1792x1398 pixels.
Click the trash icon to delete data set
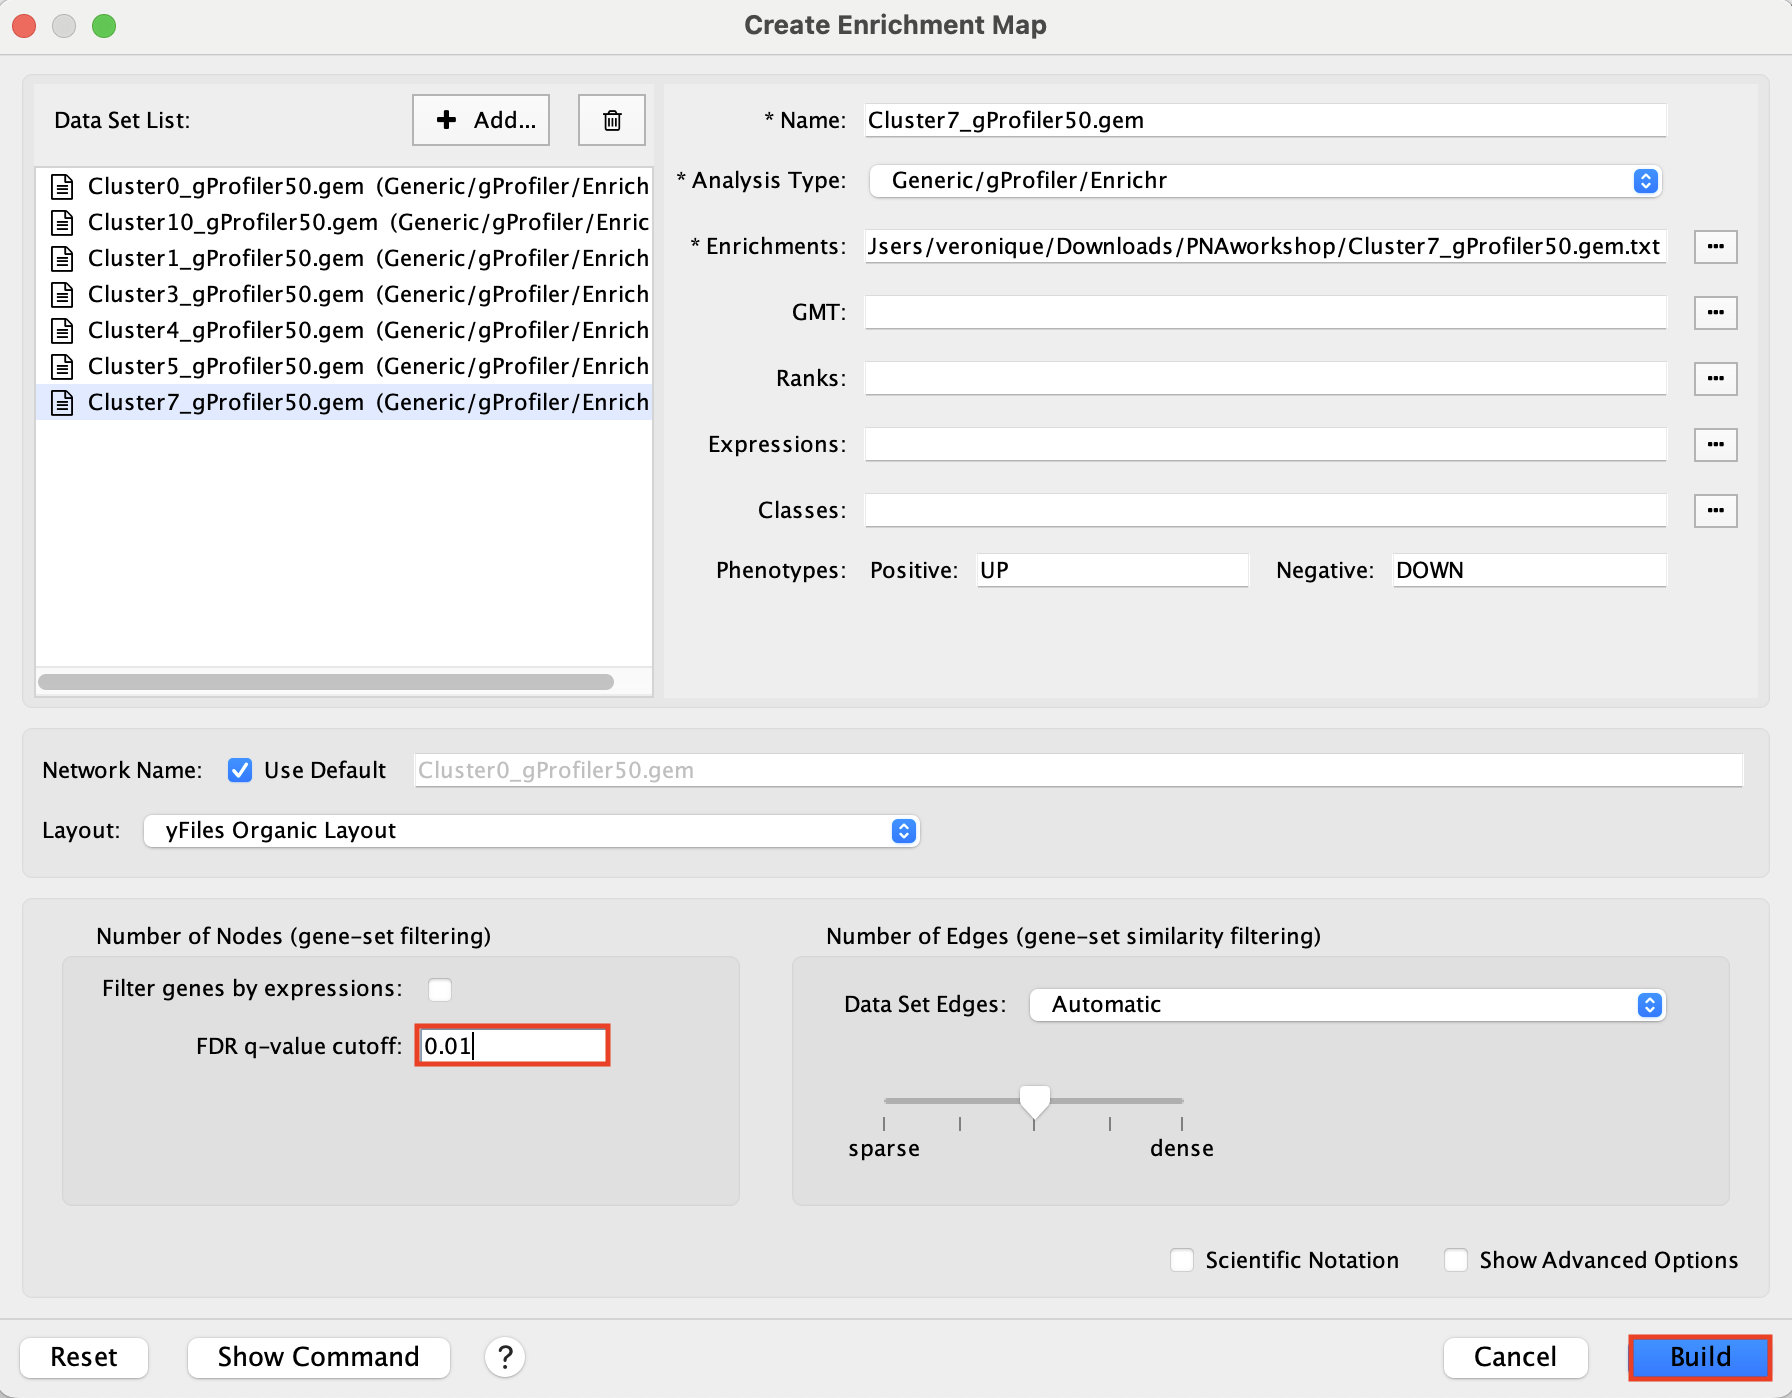(x=611, y=120)
